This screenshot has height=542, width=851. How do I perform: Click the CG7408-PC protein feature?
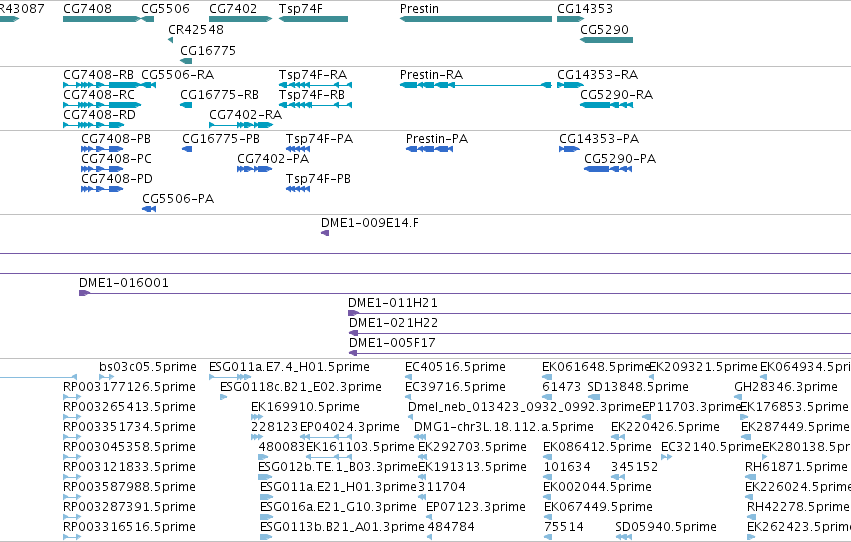pyautogui.click(x=102, y=169)
